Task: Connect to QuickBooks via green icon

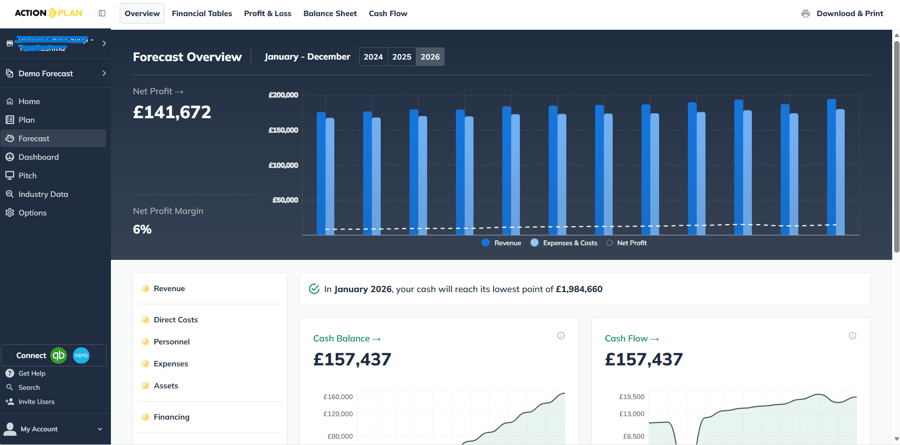Action: (59, 356)
